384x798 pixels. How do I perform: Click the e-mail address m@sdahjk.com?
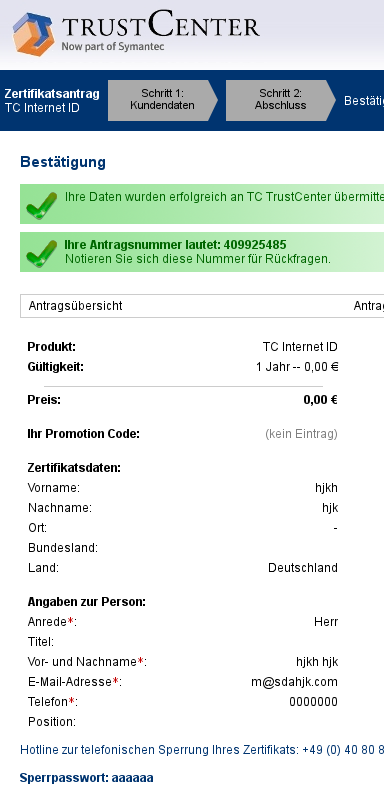[x=294, y=682]
